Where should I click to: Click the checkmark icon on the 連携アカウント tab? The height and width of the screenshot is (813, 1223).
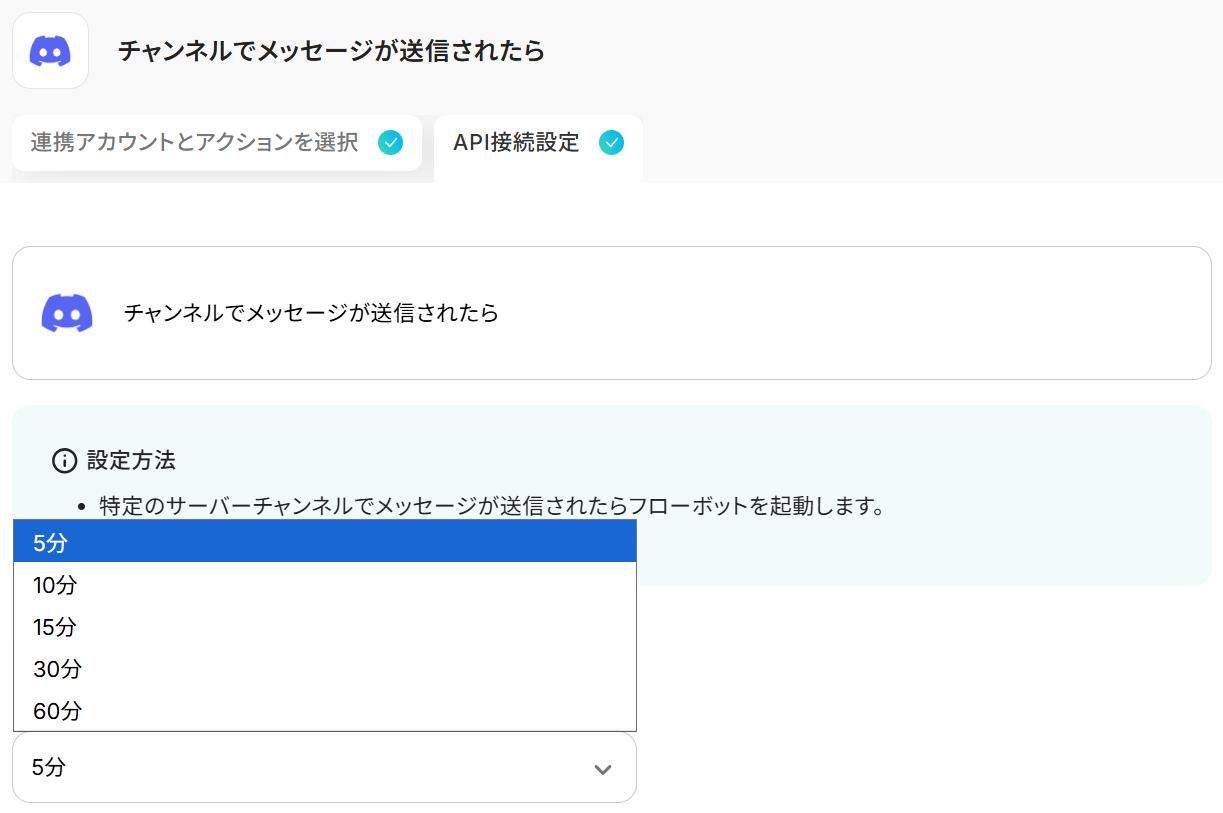click(391, 143)
